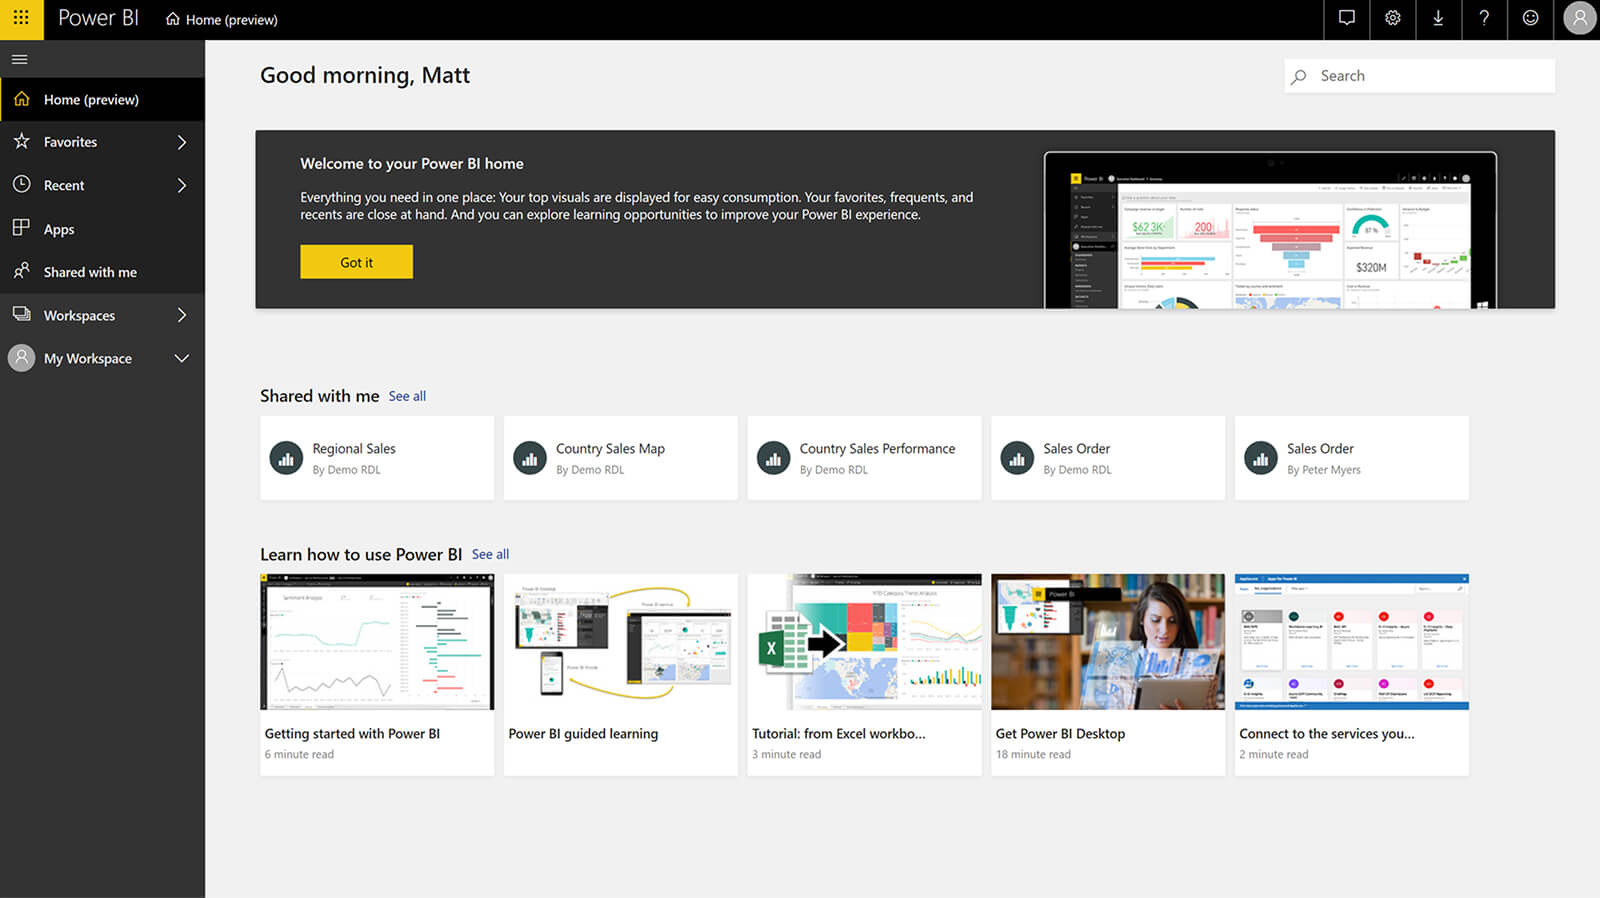Image resolution: width=1600 pixels, height=898 pixels.
Task: Expand the Recent flyout chevron
Action: [x=181, y=185]
